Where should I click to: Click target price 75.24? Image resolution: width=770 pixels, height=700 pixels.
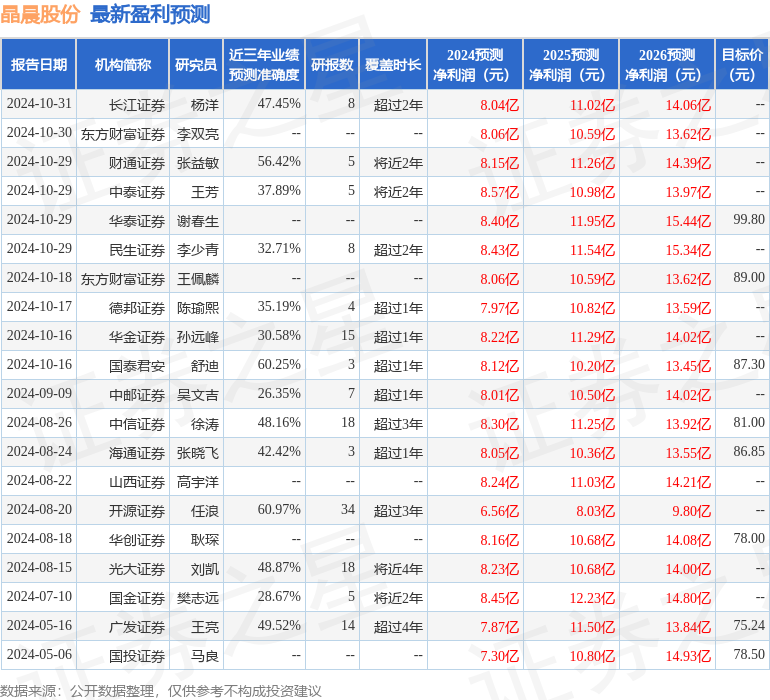(x=749, y=625)
